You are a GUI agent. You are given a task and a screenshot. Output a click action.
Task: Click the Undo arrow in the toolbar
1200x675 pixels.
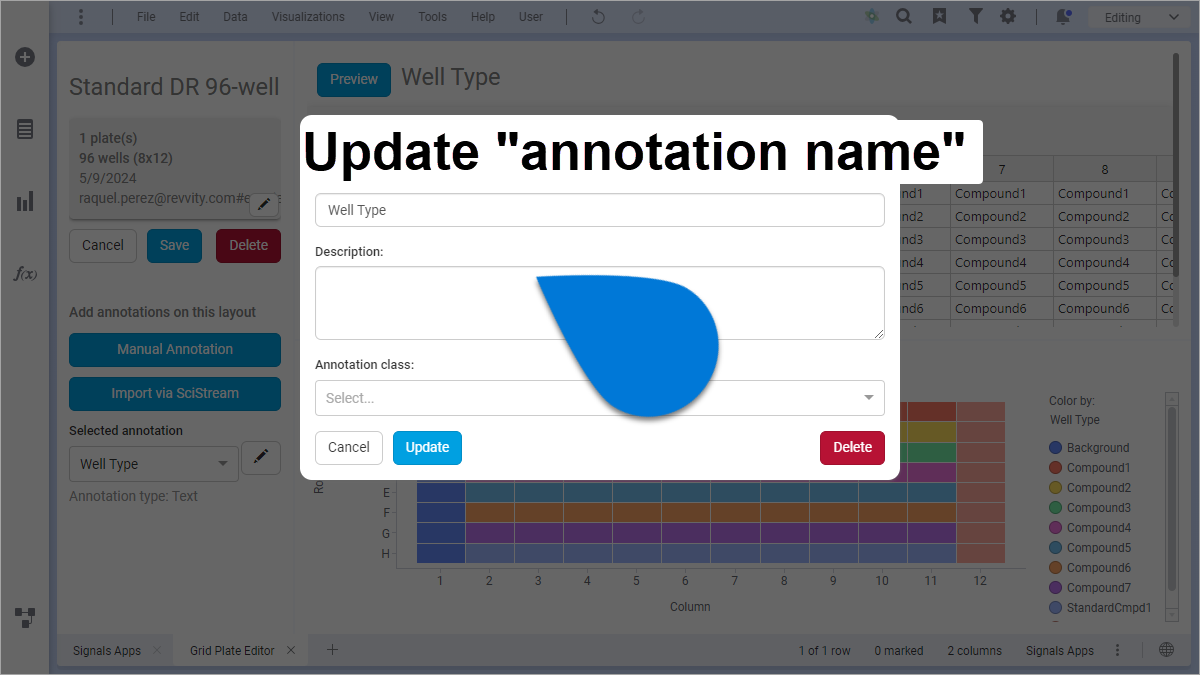[x=597, y=16]
